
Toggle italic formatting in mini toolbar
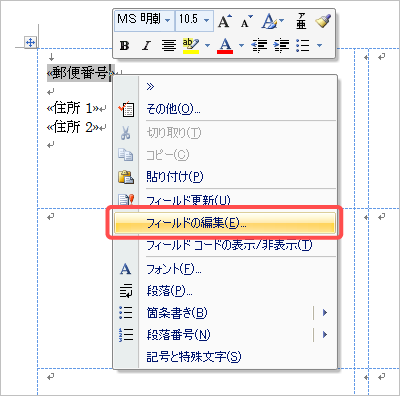pyautogui.click(x=146, y=45)
